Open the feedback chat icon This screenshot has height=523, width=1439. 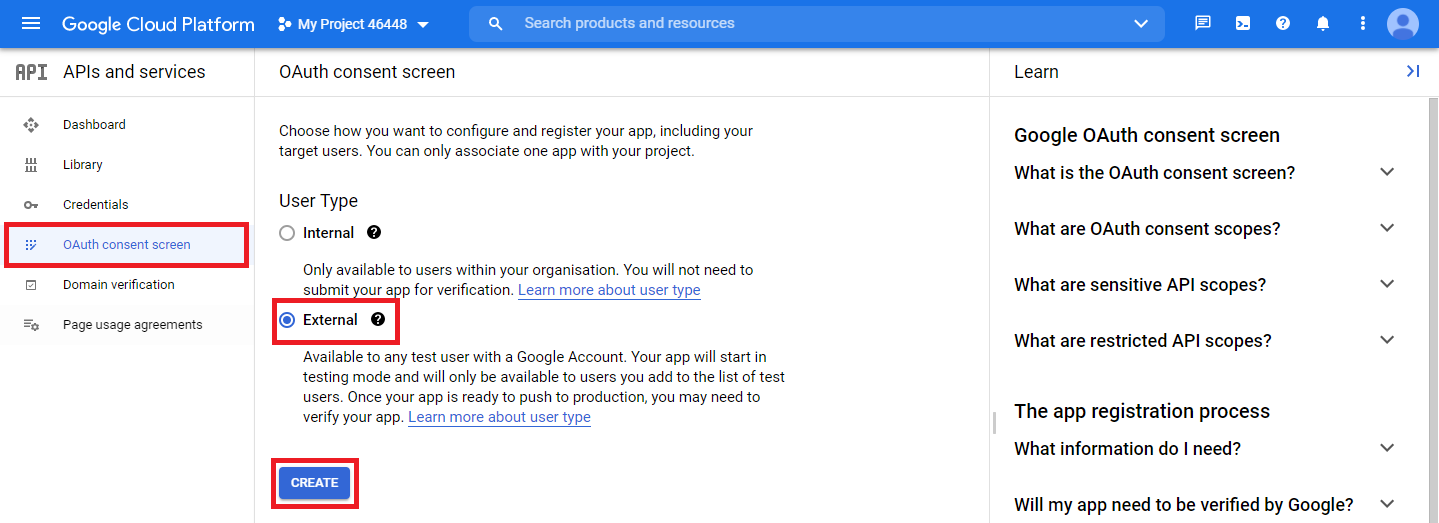(1203, 23)
